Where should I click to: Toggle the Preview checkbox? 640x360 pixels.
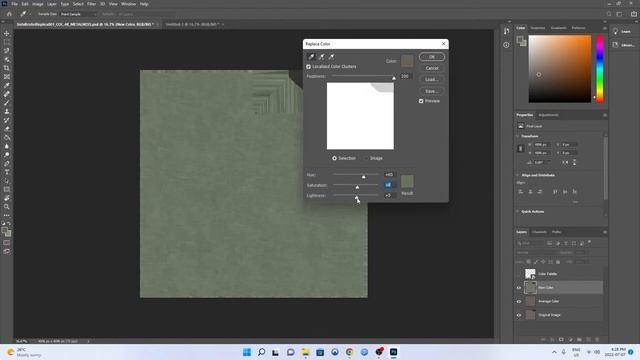(421, 101)
